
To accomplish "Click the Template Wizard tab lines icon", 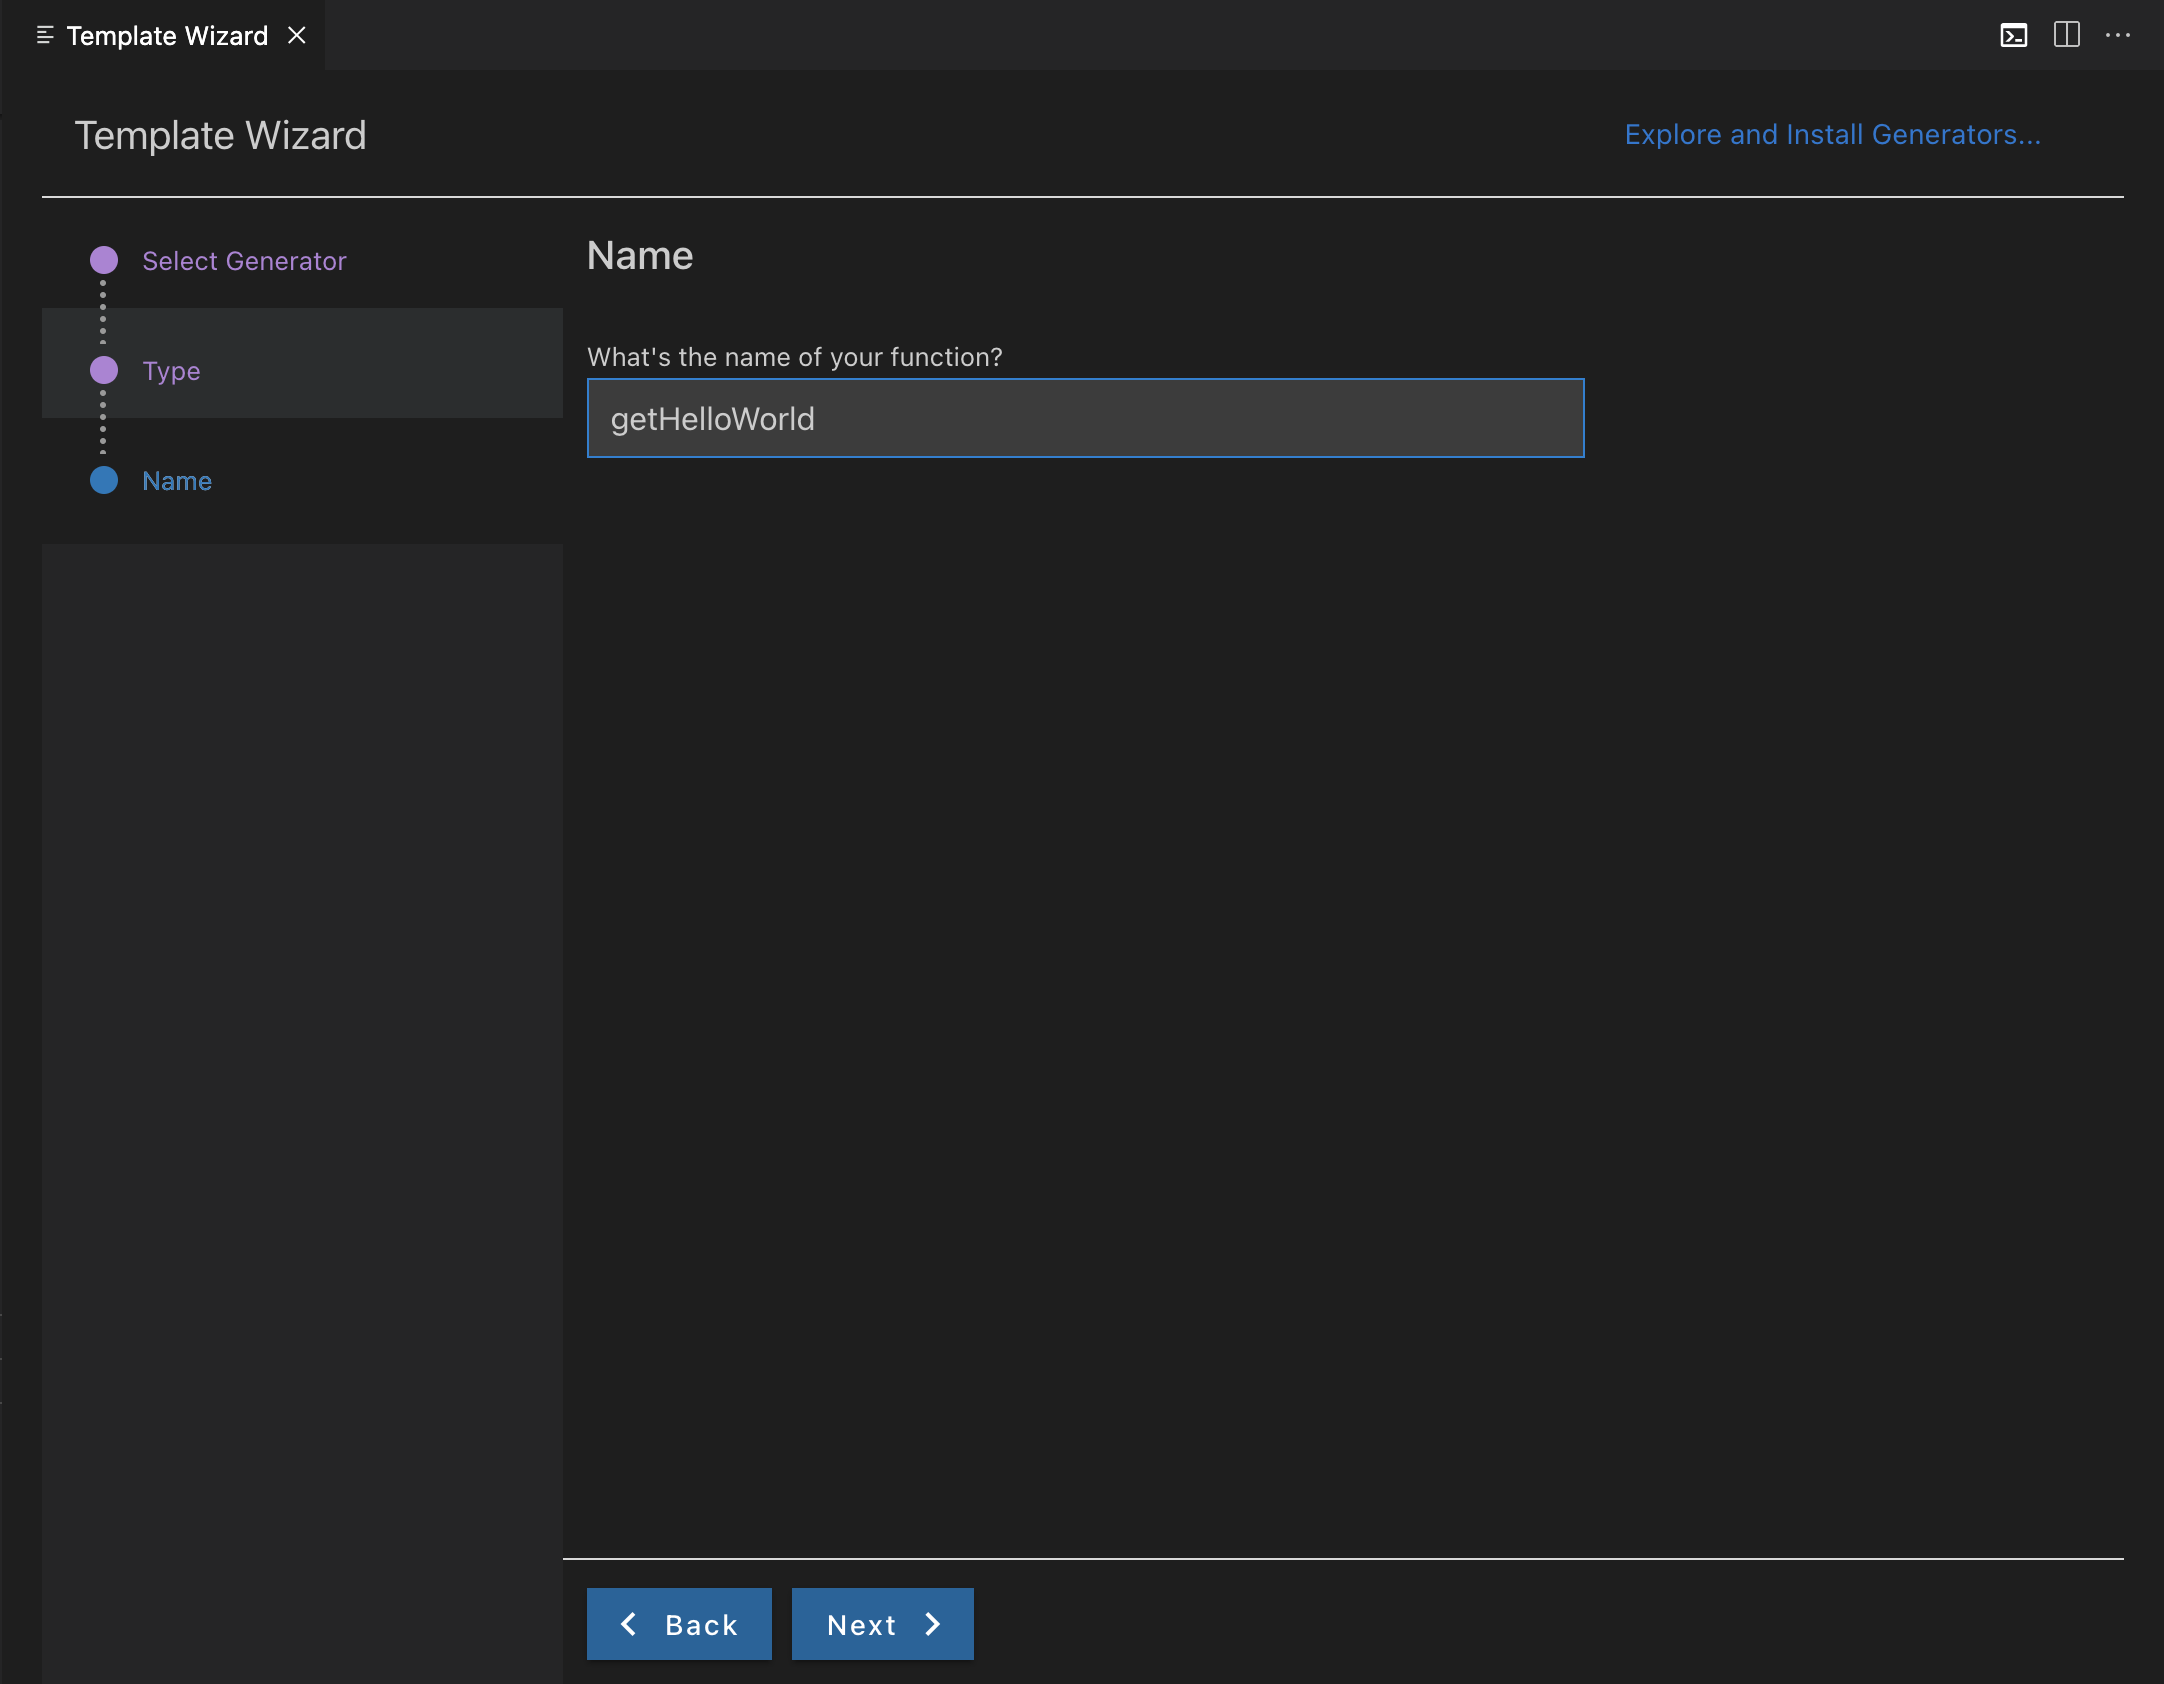I will pos(44,35).
